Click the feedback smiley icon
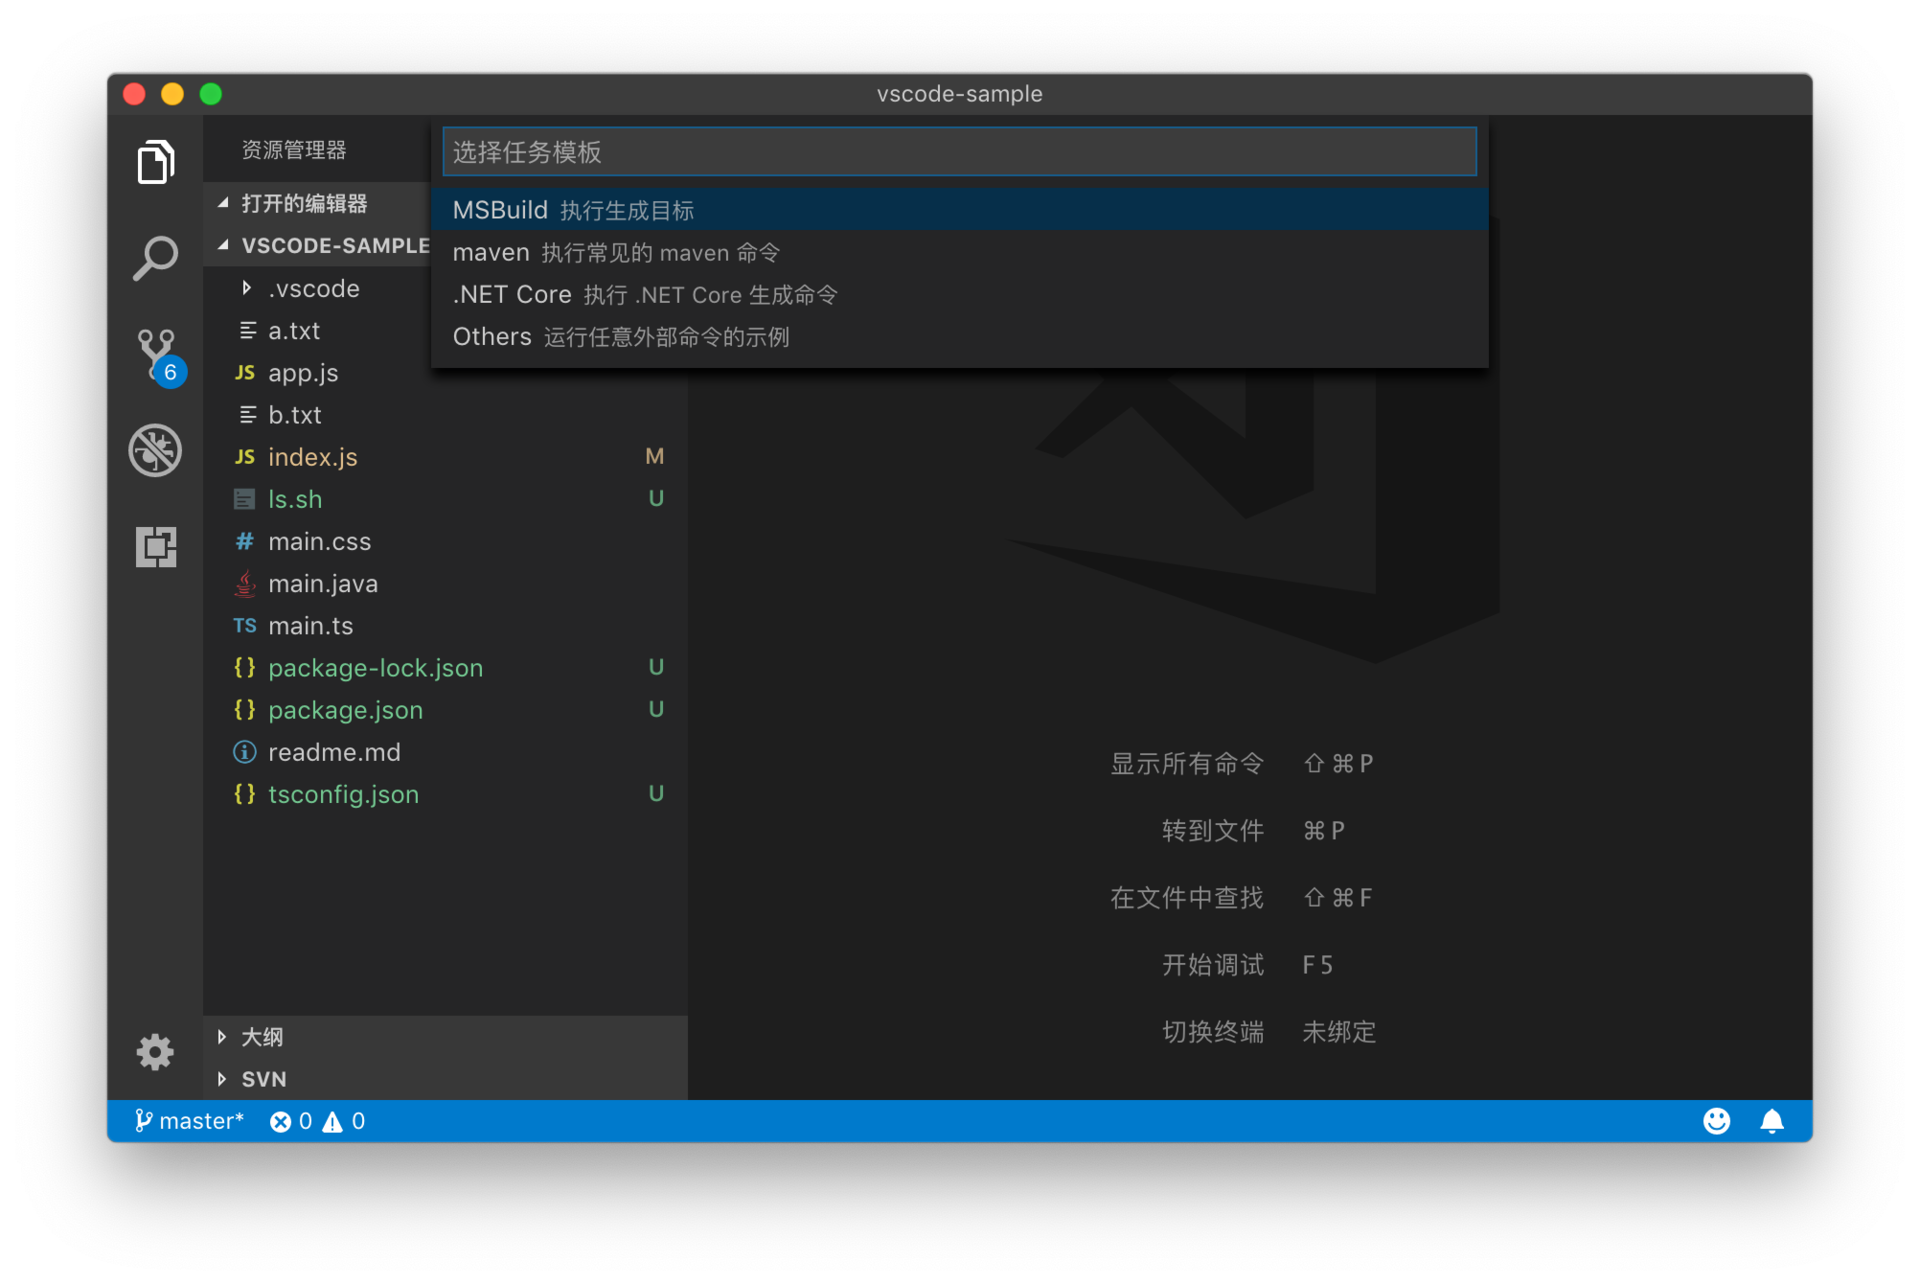Image resolution: width=1920 pixels, height=1284 pixels. (1716, 1121)
